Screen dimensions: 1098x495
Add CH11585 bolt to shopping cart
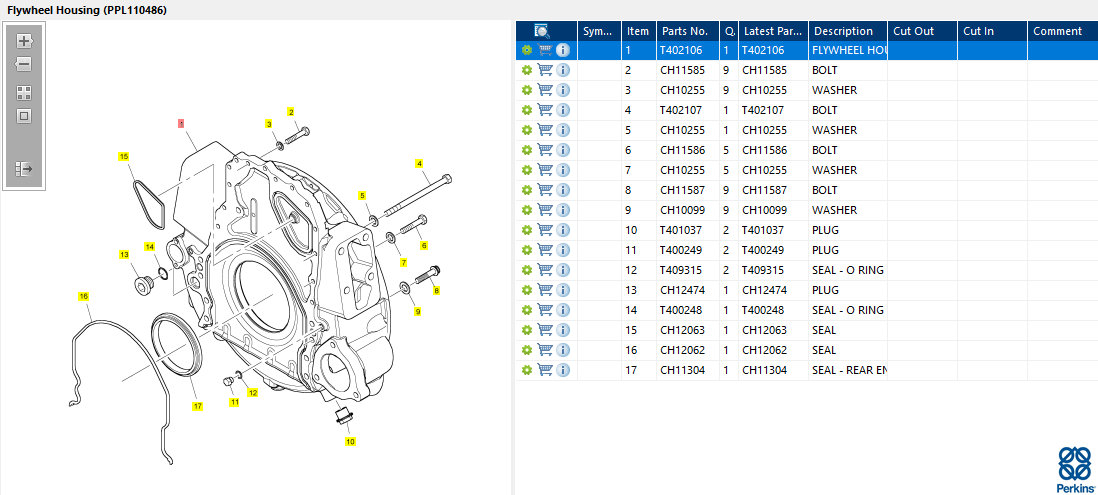545,70
